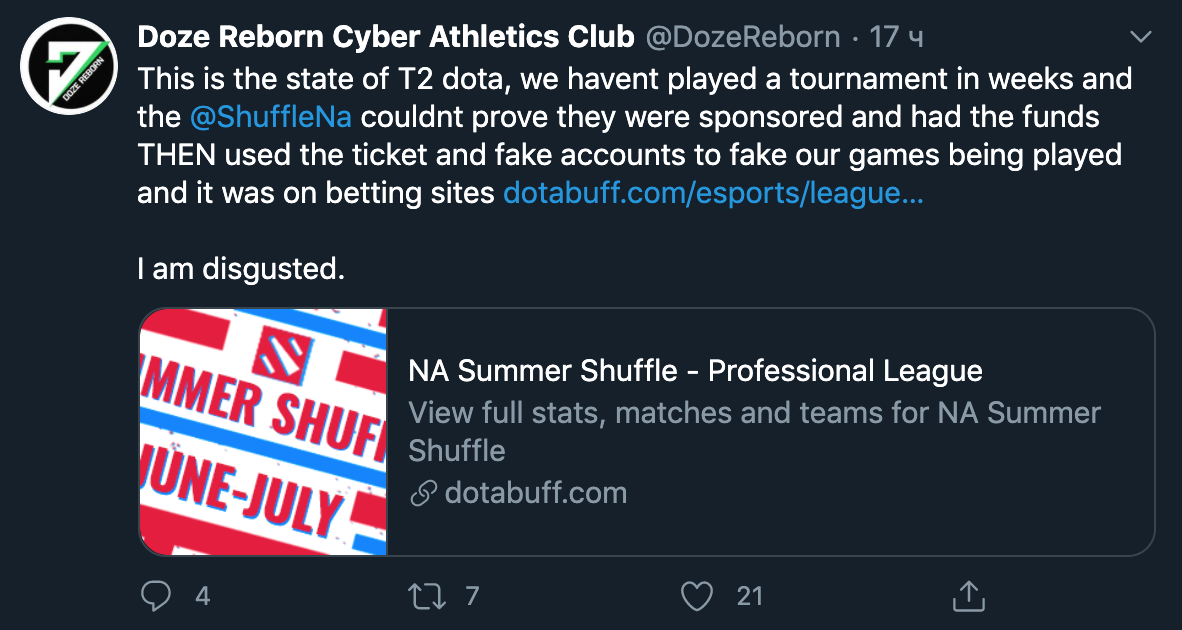The image size is (1182, 630).
Task: Visit the @ShuffleNa mention
Action: (x=270, y=116)
